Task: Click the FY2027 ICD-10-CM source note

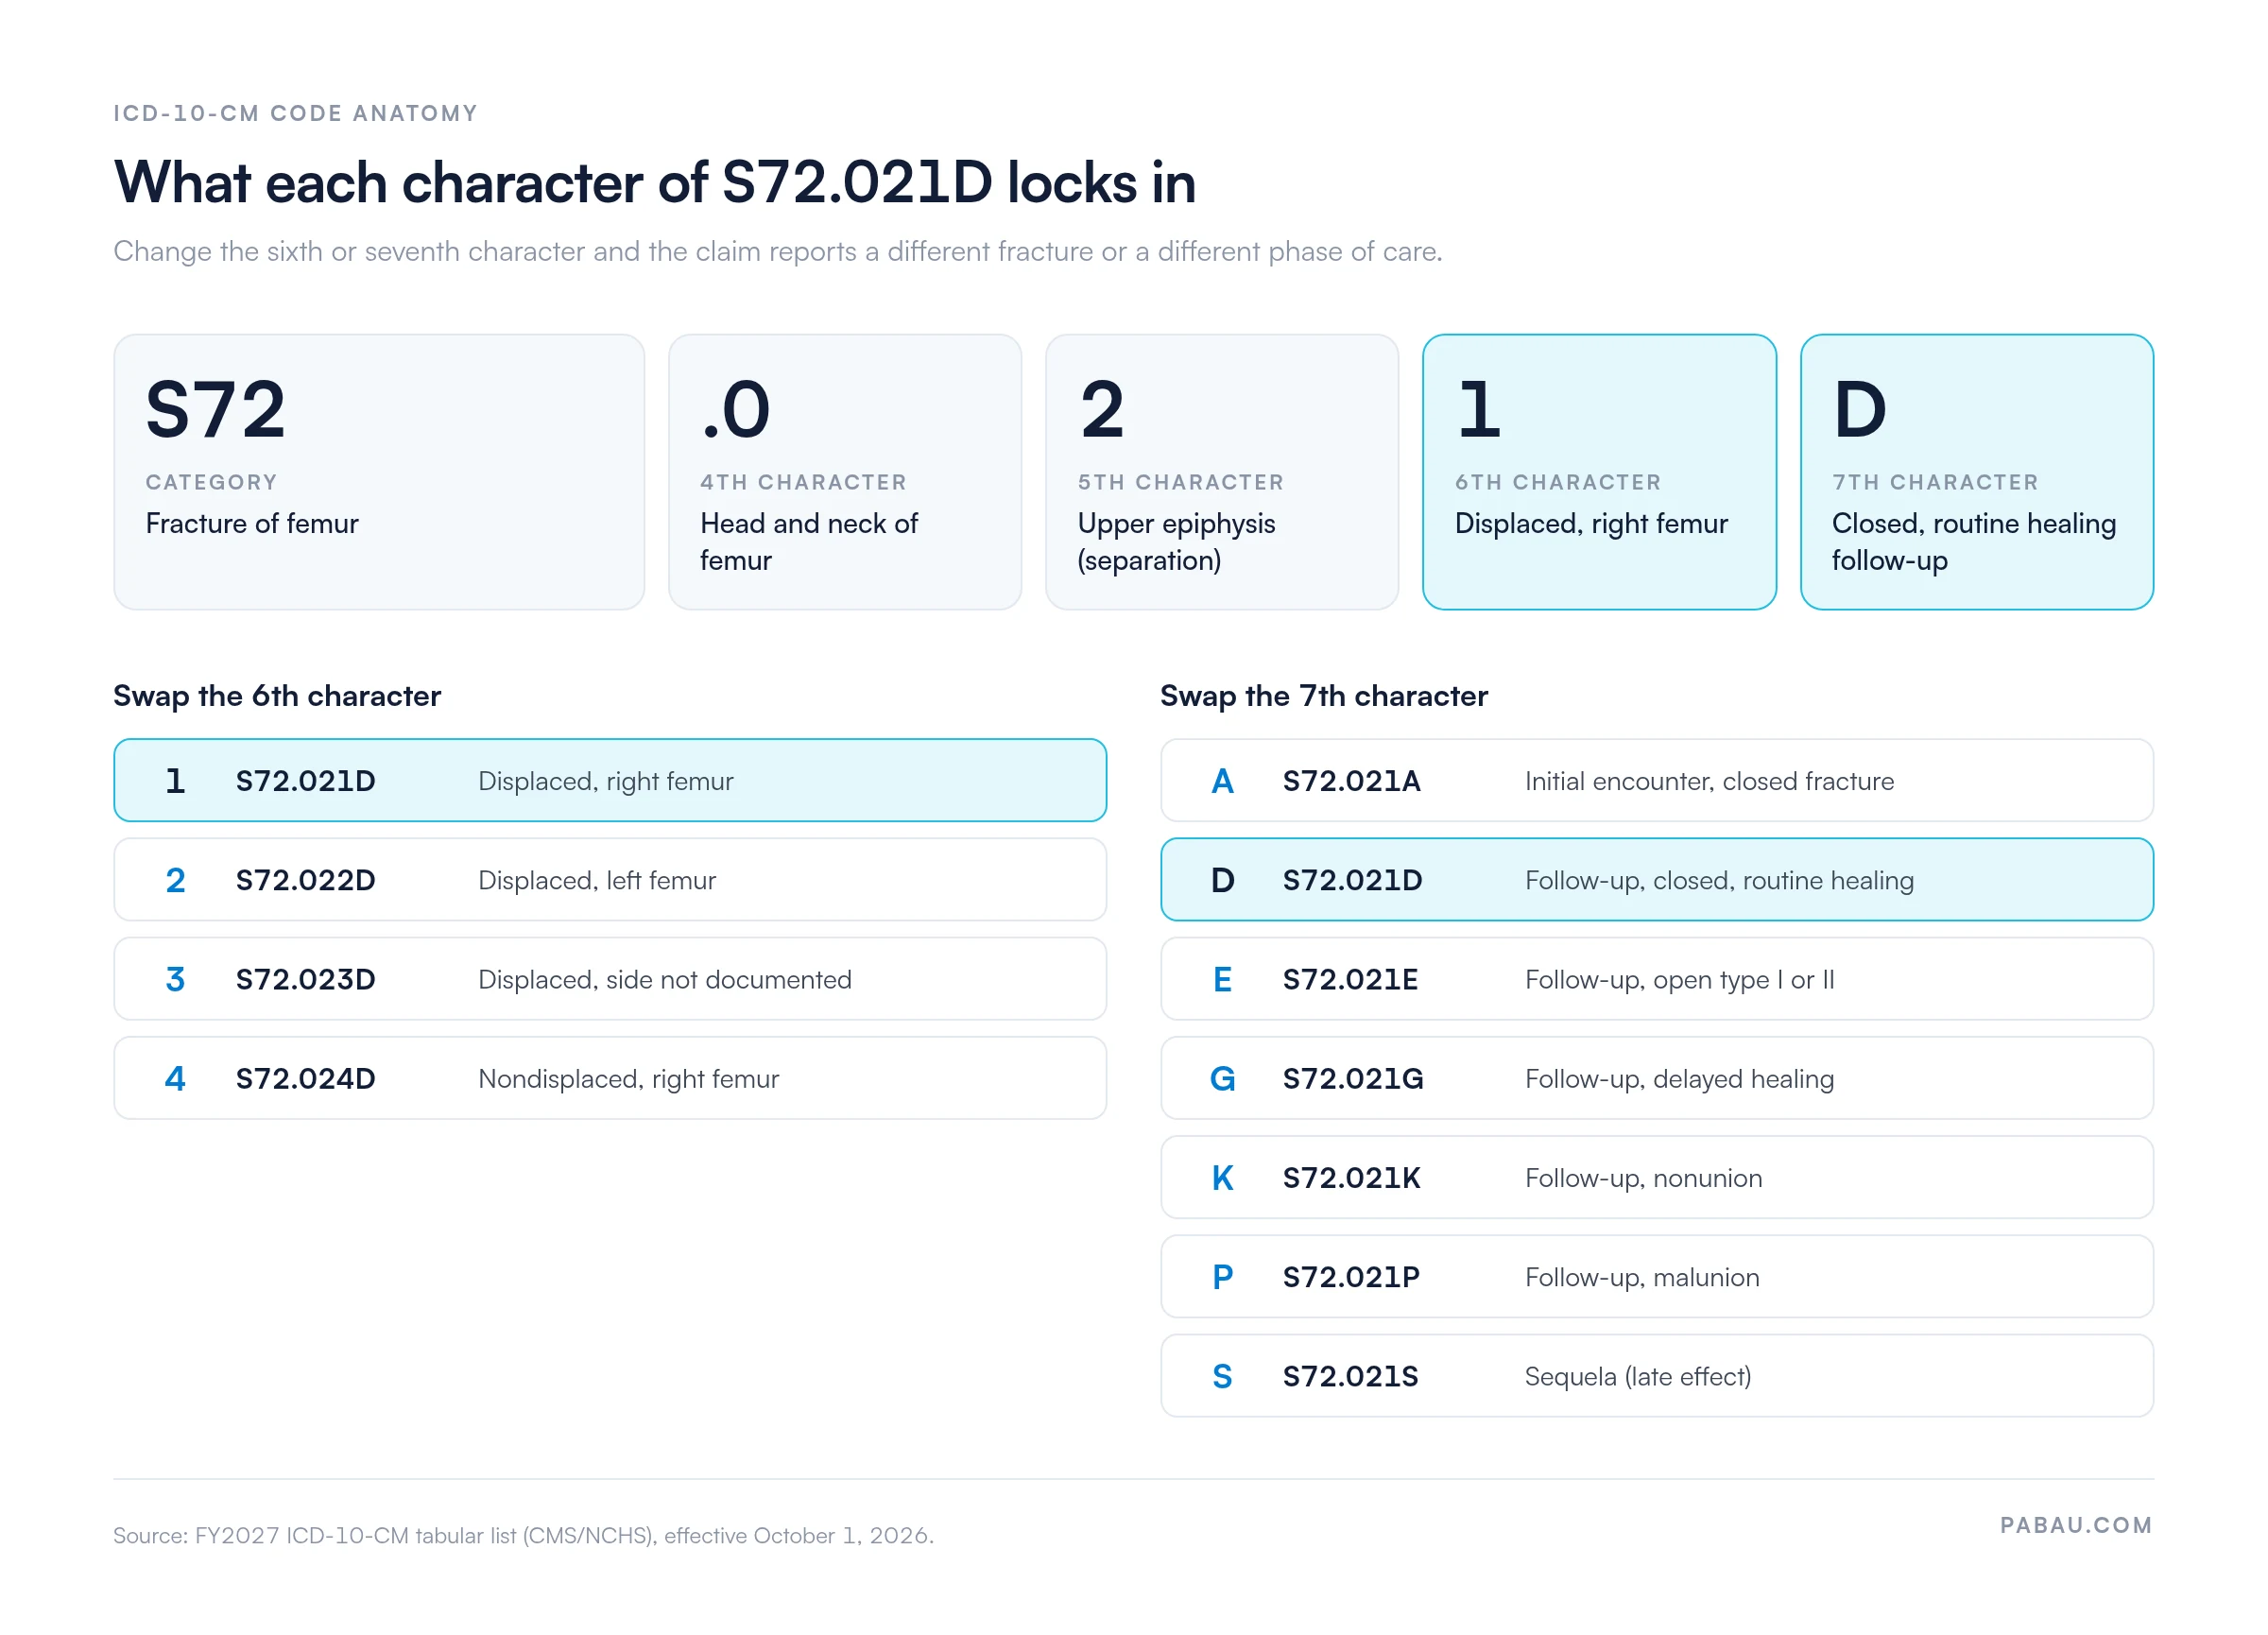Action: coord(523,1535)
